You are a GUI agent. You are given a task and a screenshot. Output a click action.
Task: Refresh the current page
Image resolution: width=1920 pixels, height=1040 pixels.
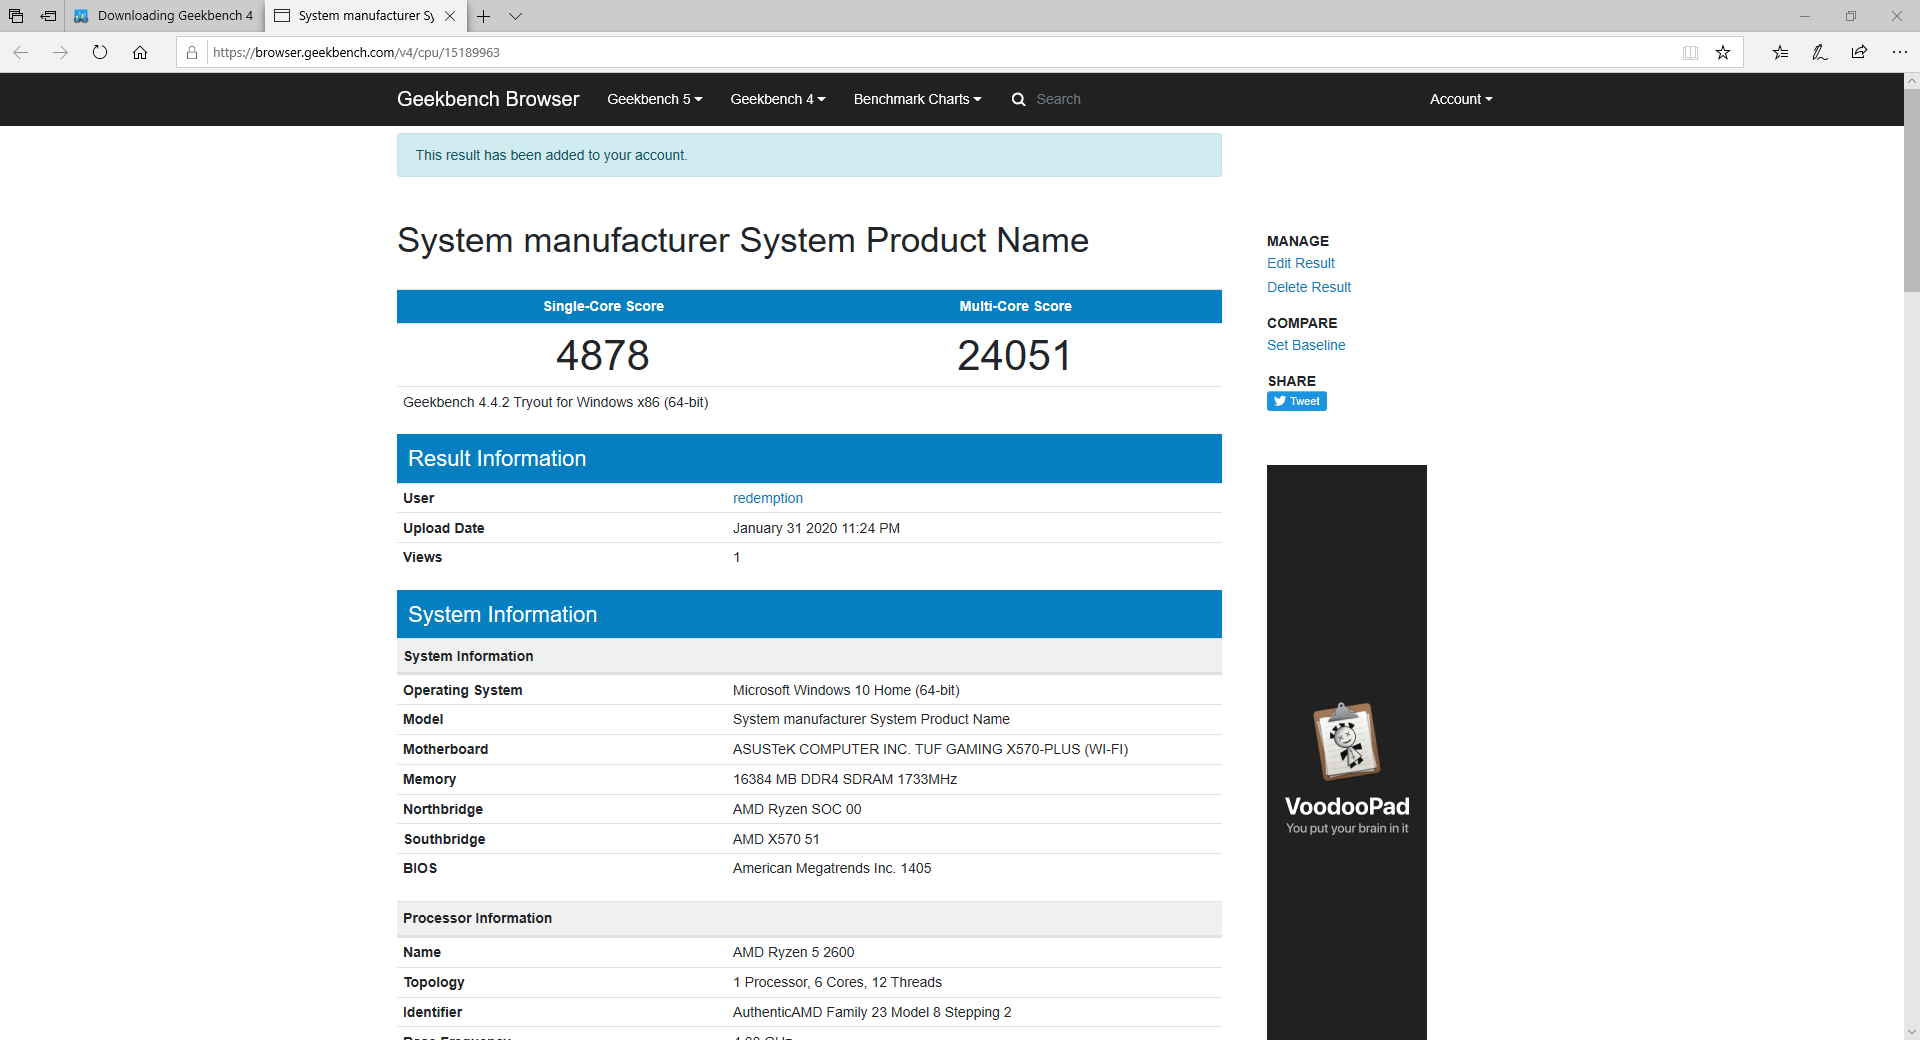(100, 52)
